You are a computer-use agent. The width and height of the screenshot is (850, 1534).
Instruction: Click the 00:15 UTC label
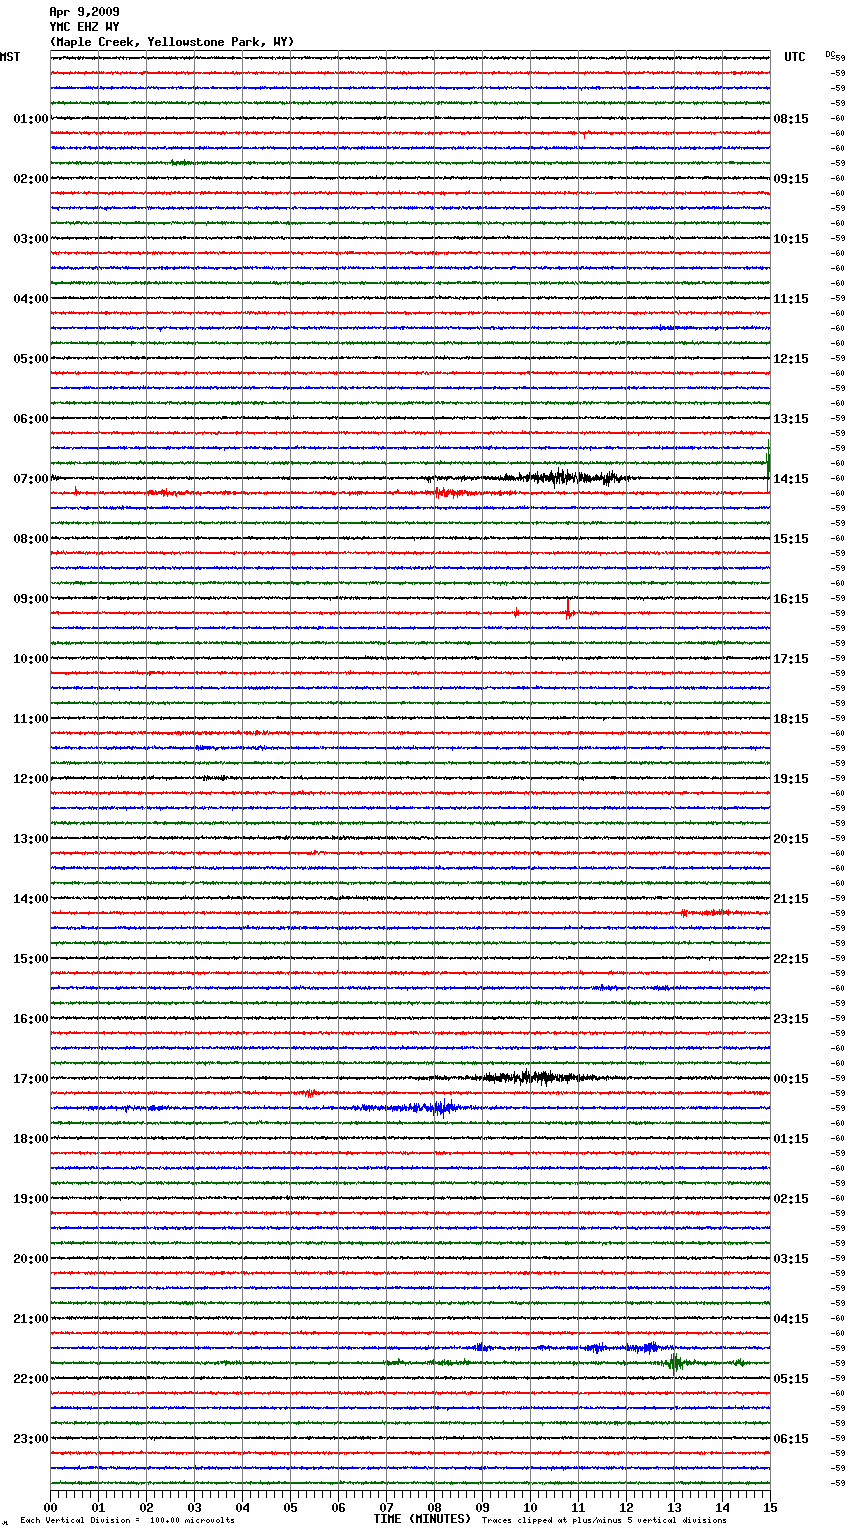(791, 1079)
